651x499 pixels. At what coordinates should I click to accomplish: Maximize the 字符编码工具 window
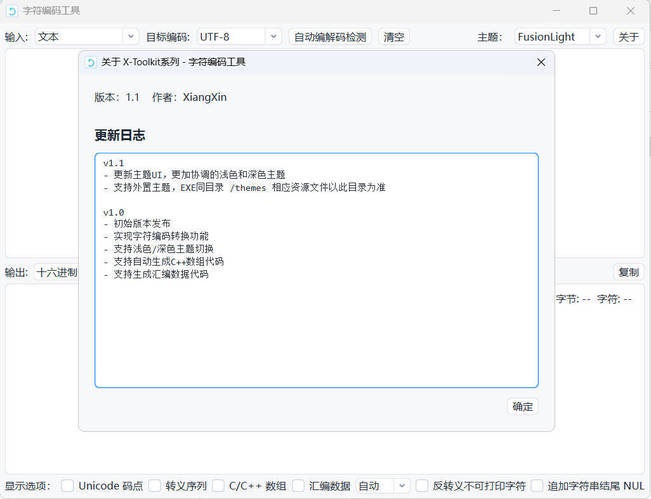click(x=593, y=11)
